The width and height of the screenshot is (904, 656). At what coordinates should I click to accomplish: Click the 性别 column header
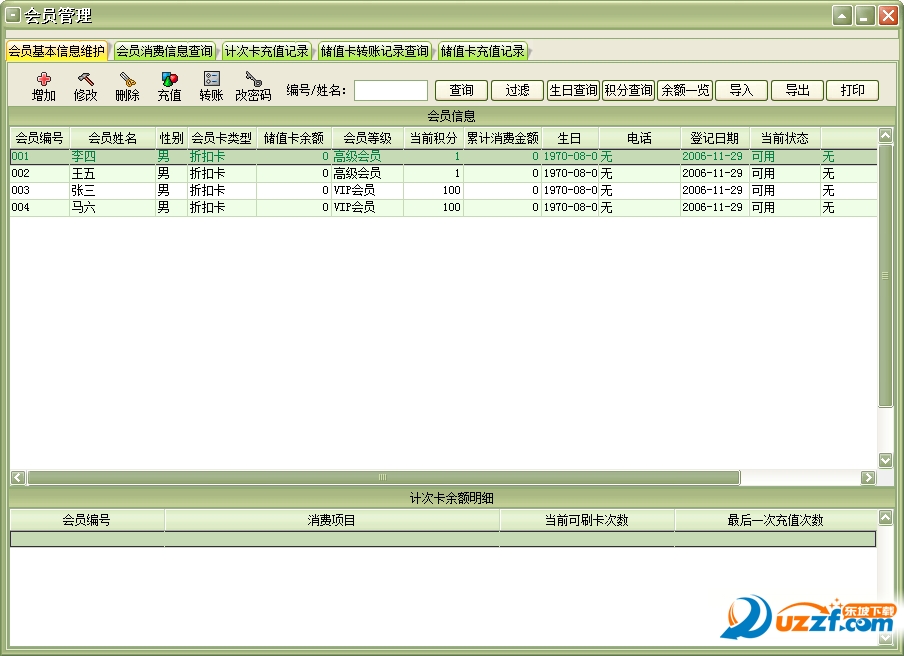(171, 138)
